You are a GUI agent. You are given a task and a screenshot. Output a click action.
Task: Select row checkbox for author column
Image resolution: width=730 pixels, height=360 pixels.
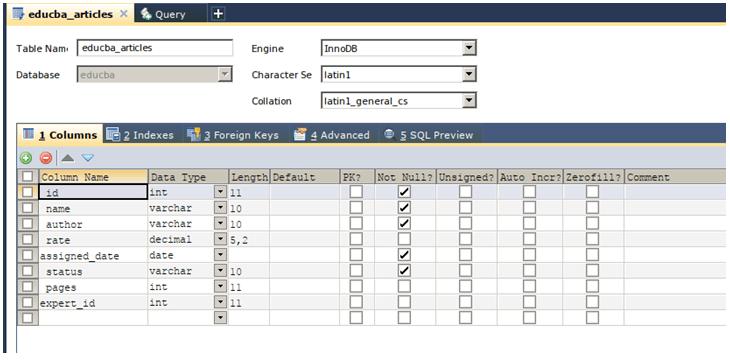pos(28,224)
